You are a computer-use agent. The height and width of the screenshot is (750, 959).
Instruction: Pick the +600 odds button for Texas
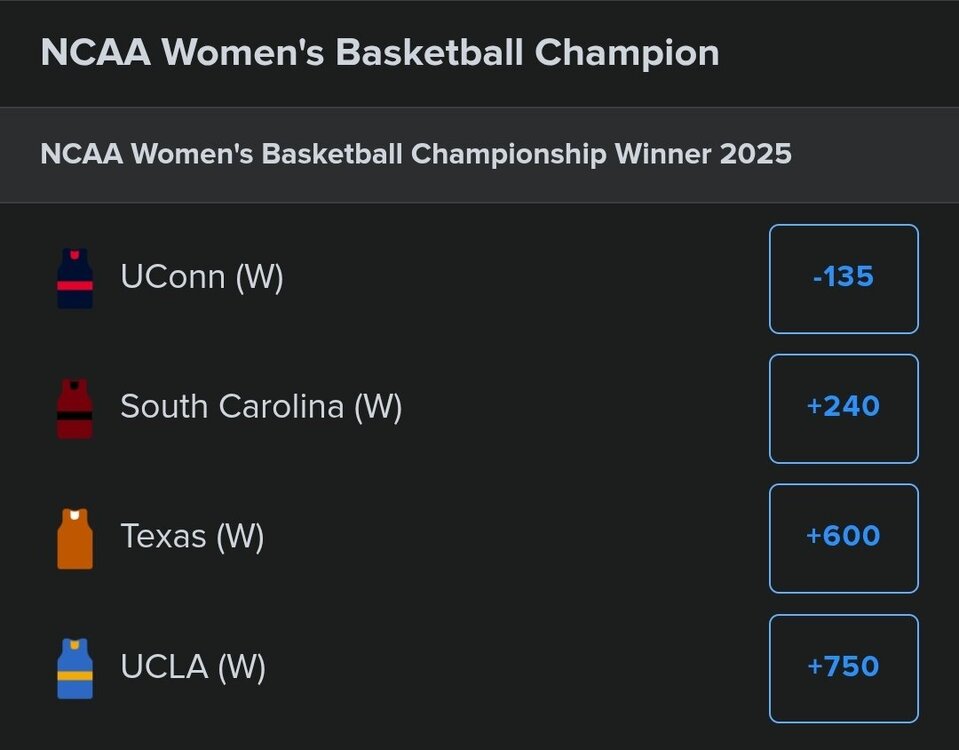click(x=843, y=538)
